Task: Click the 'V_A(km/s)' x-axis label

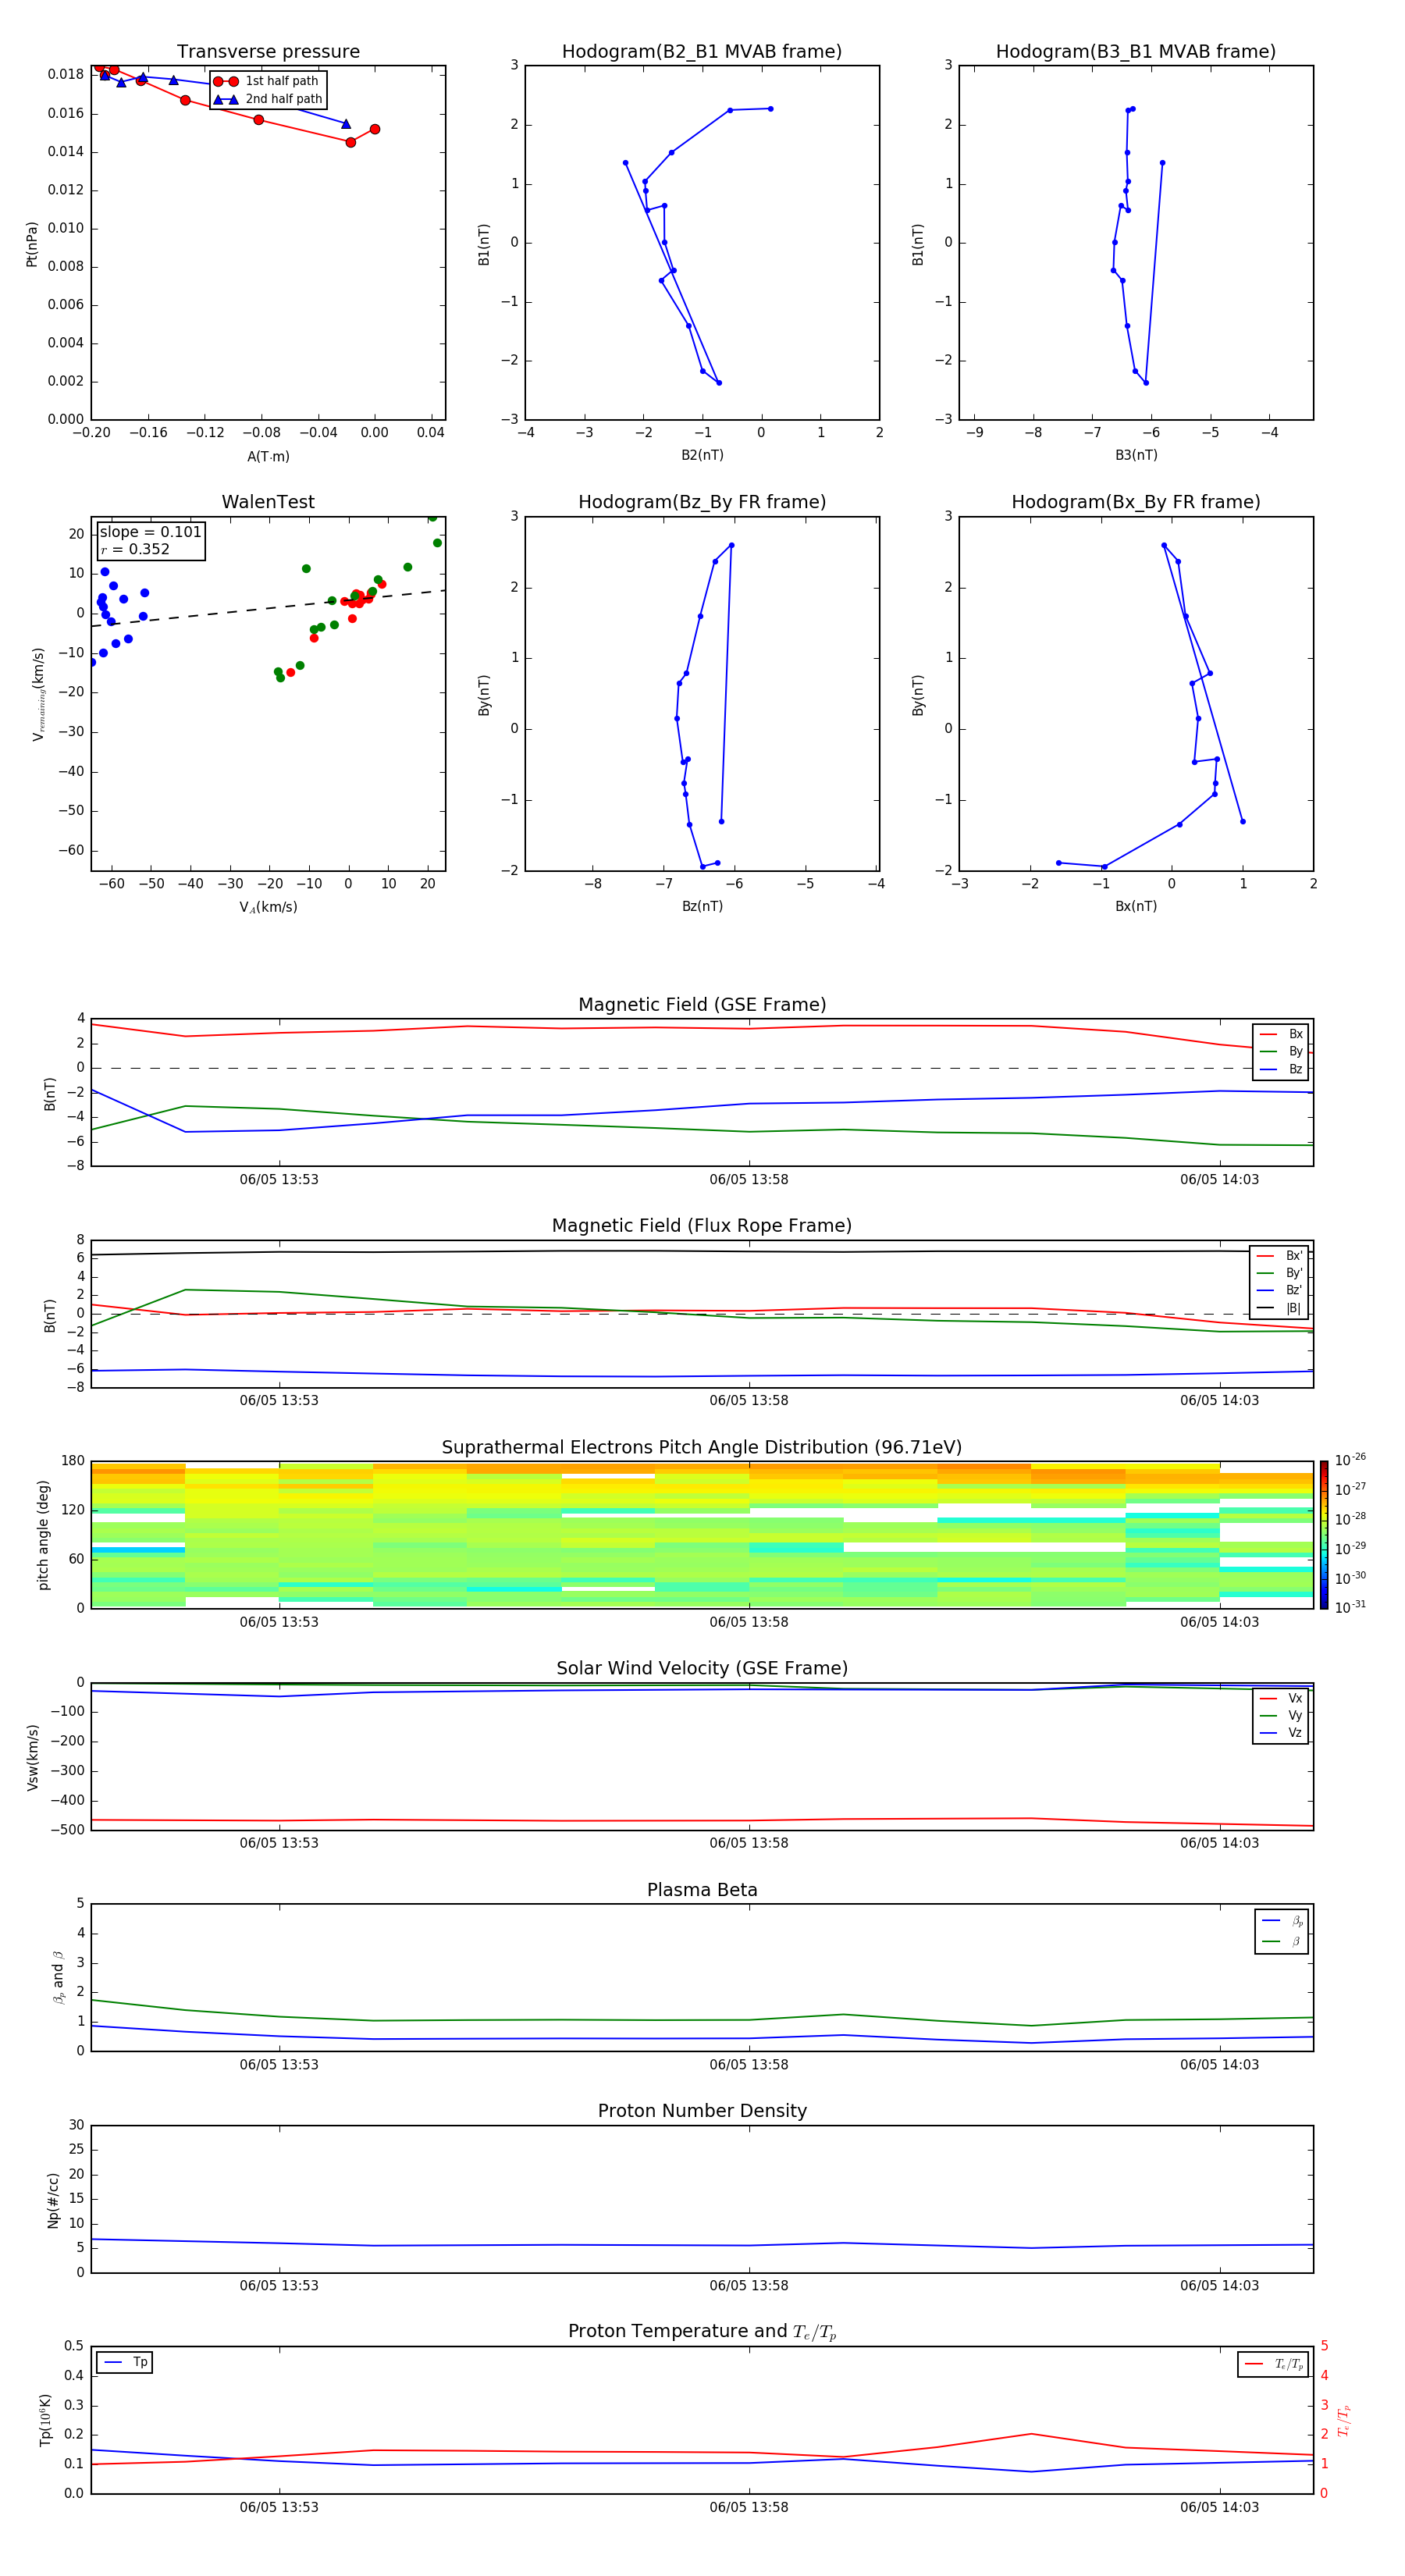Action: (x=268, y=908)
